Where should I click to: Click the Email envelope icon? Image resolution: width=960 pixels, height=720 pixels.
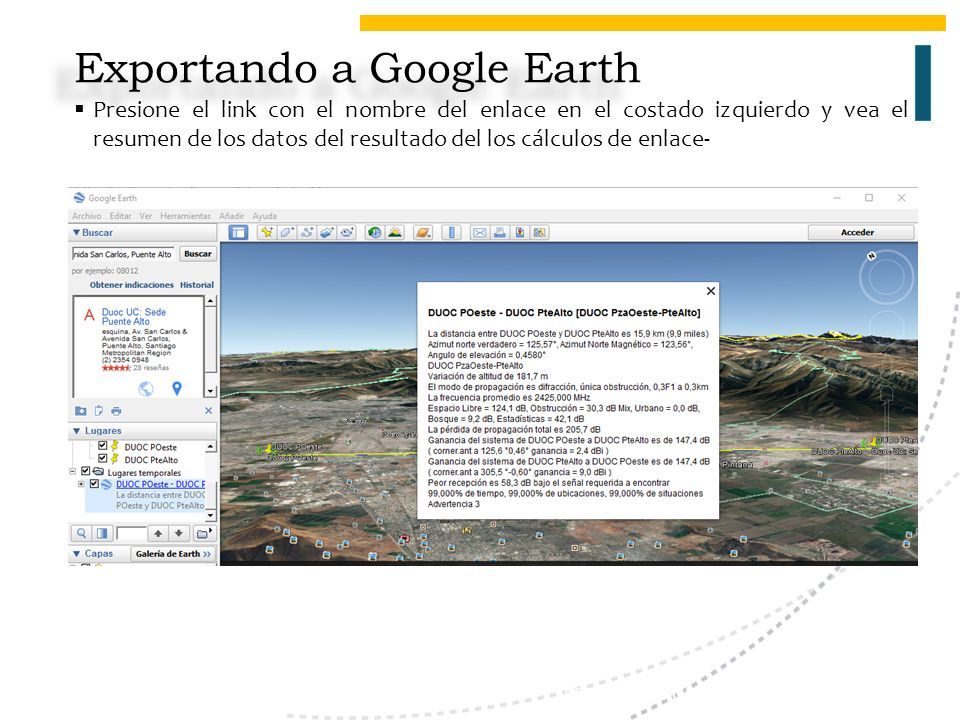click(479, 233)
